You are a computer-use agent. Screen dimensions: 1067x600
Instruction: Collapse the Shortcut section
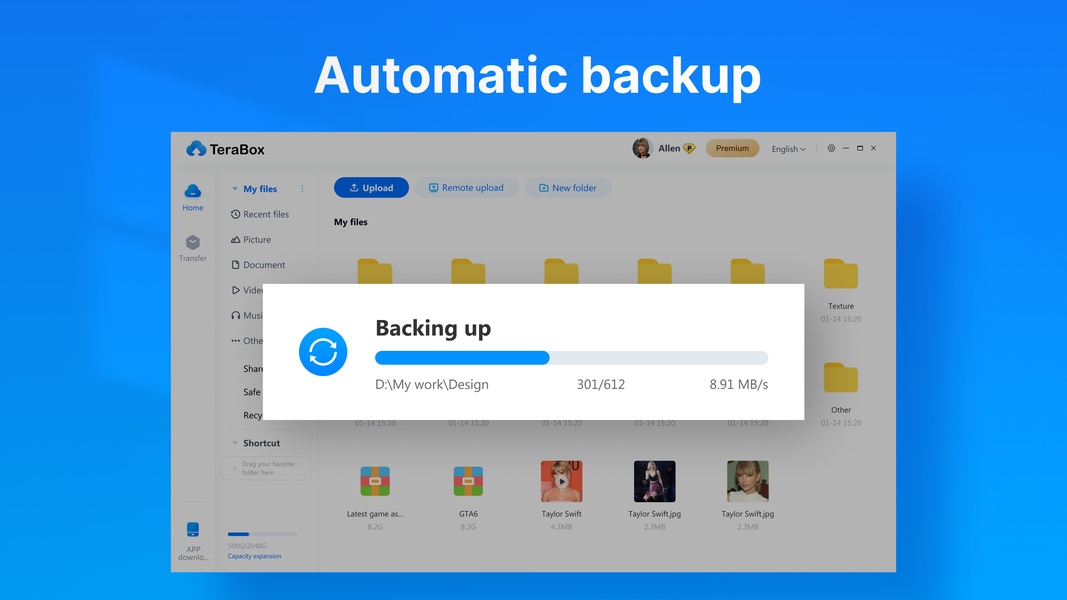[x=235, y=443]
